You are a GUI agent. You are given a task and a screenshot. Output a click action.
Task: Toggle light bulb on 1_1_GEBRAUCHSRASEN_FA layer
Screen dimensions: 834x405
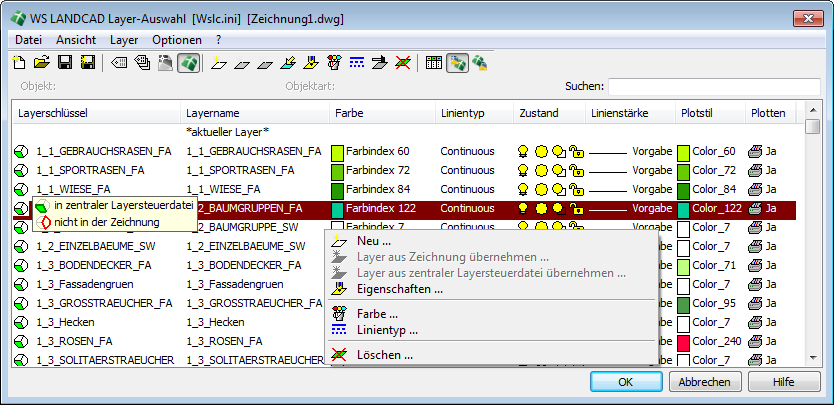[523, 152]
